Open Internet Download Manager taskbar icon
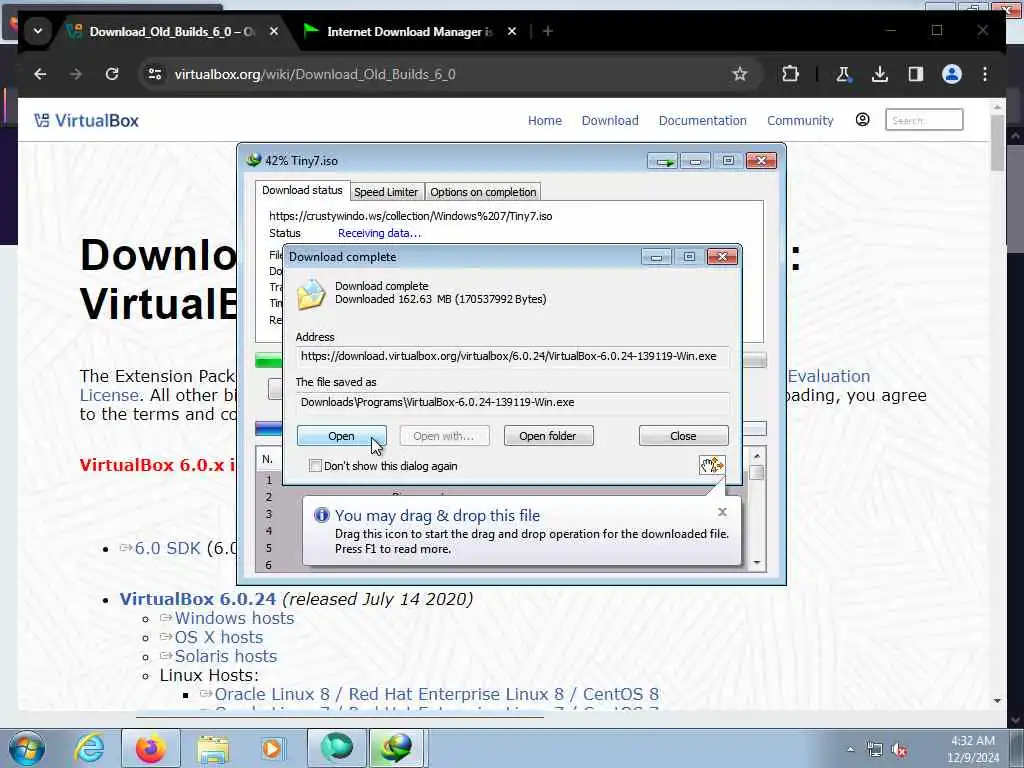Screen dimensions: 1024x768 click(x=397, y=748)
